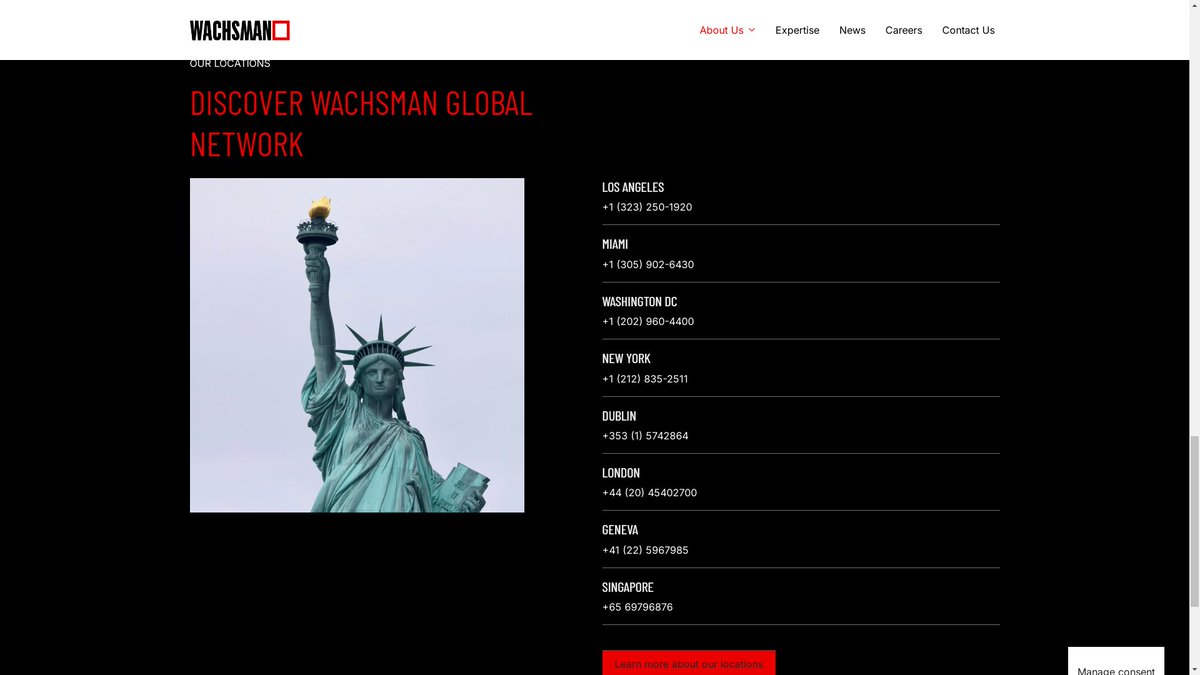The image size is (1200, 675).
Task: Click the page vertical scrollbar thumb
Action: point(1192,522)
